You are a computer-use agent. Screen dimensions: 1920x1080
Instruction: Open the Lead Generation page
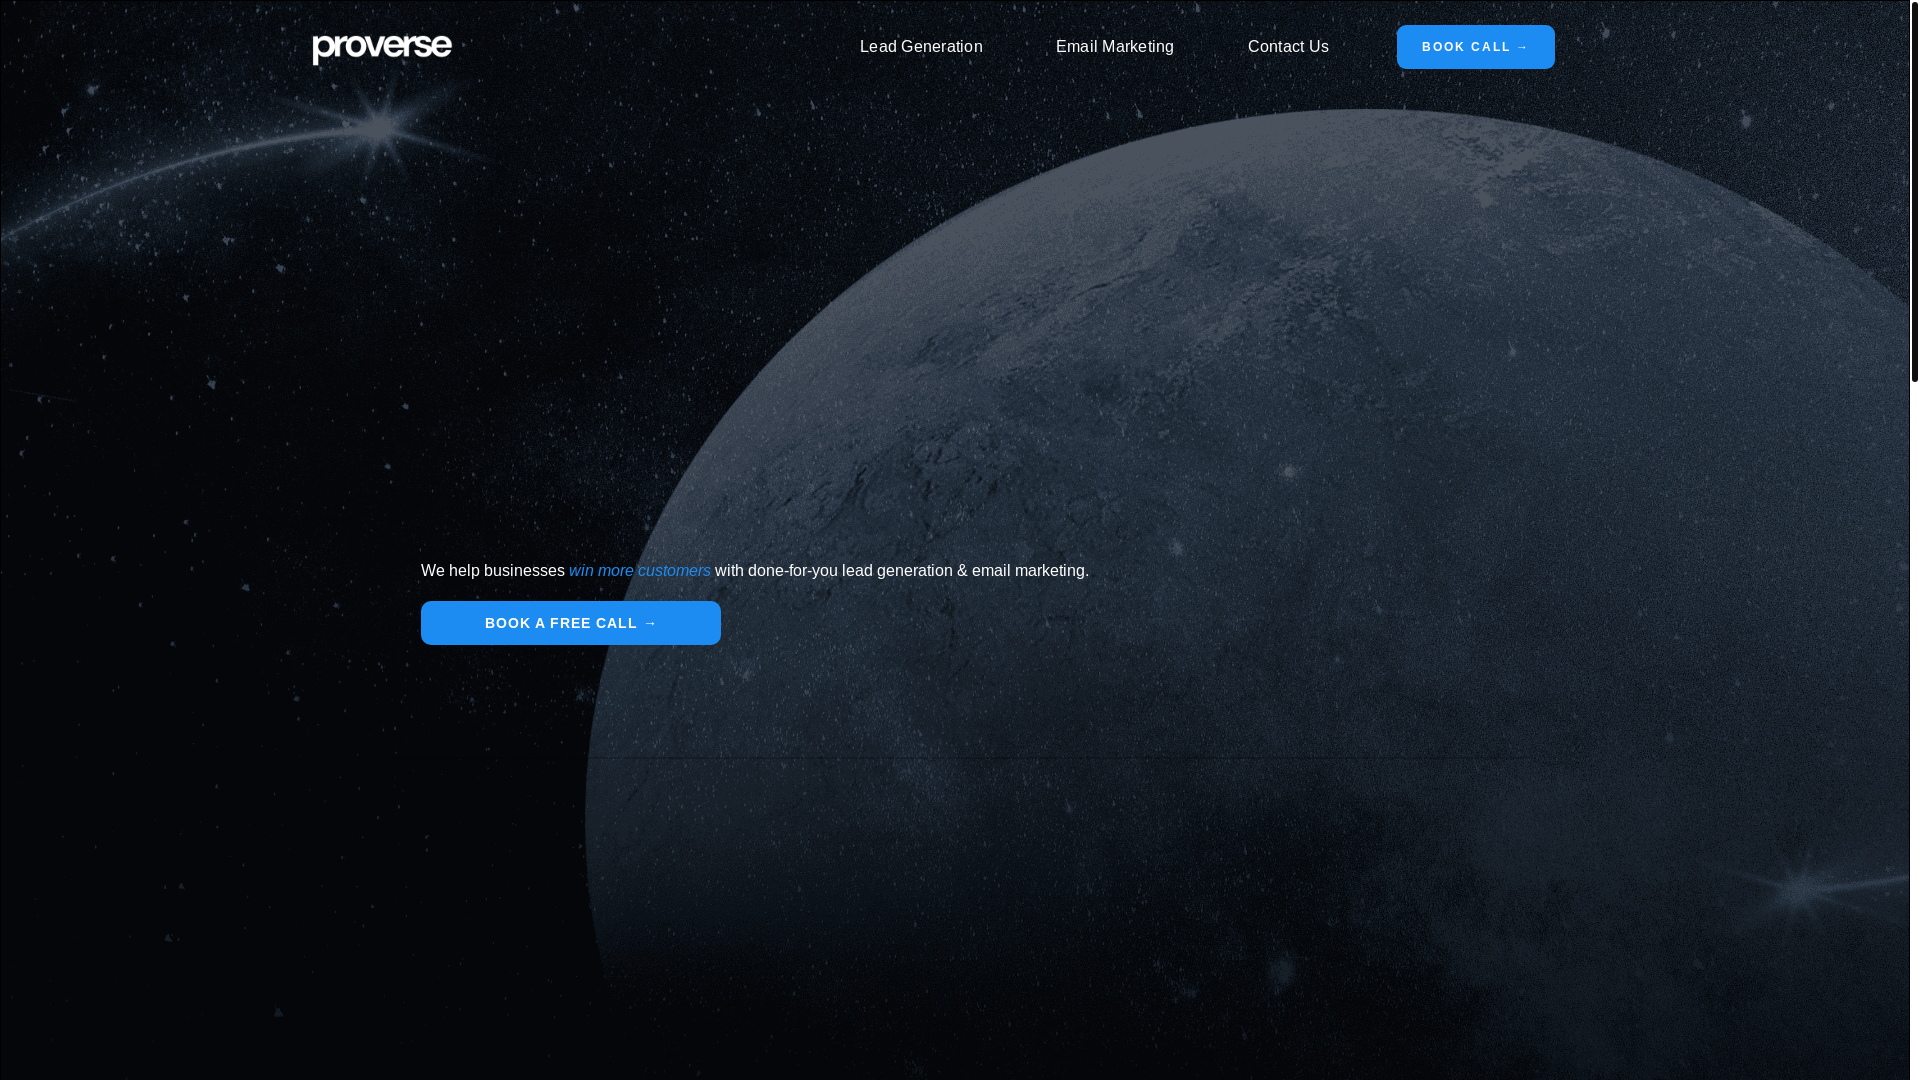click(x=921, y=47)
